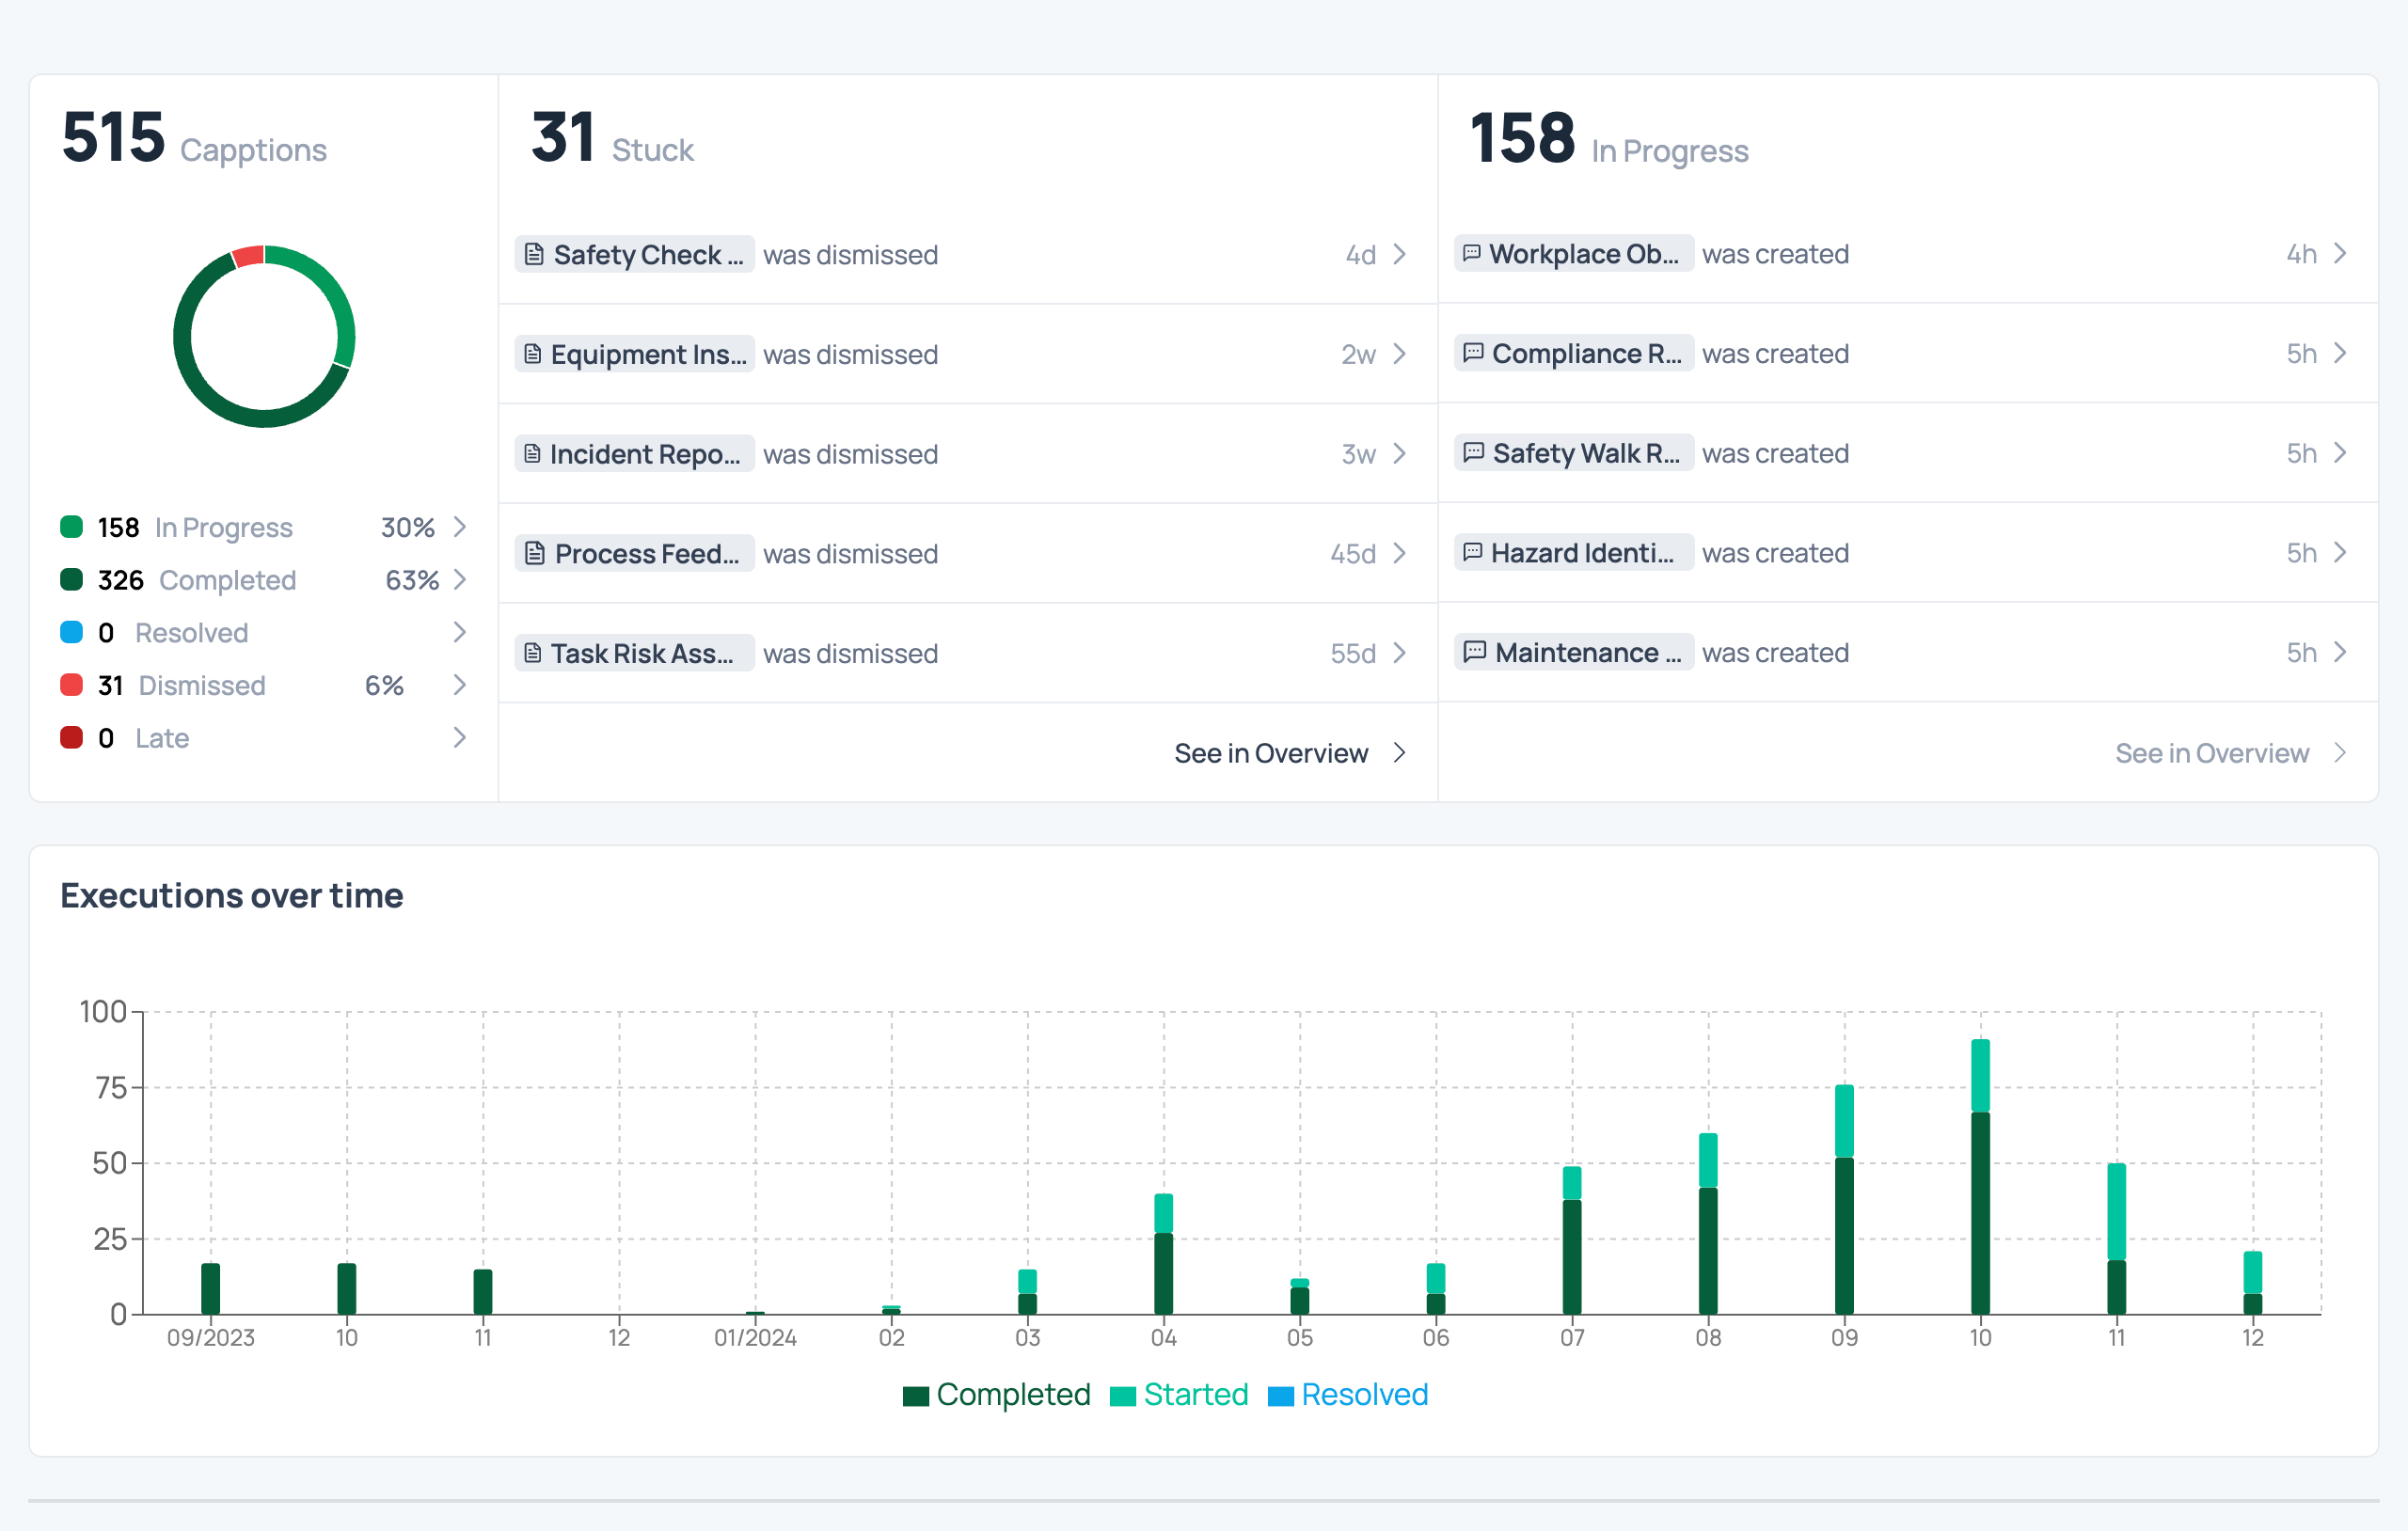Open Equipment Ins... row chevron at 2w
Image resolution: width=2408 pixels, height=1531 pixels.
(x=1400, y=354)
